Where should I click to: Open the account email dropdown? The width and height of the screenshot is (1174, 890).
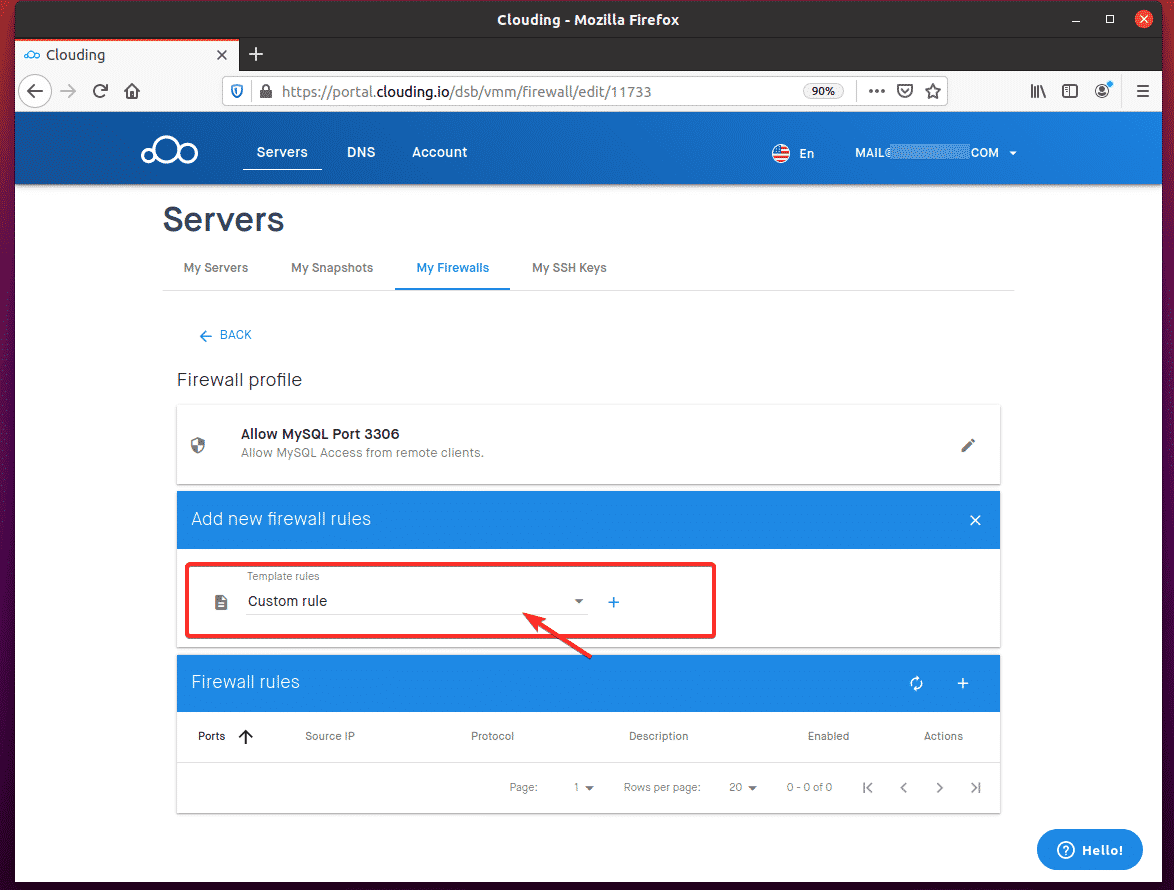point(935,153)
